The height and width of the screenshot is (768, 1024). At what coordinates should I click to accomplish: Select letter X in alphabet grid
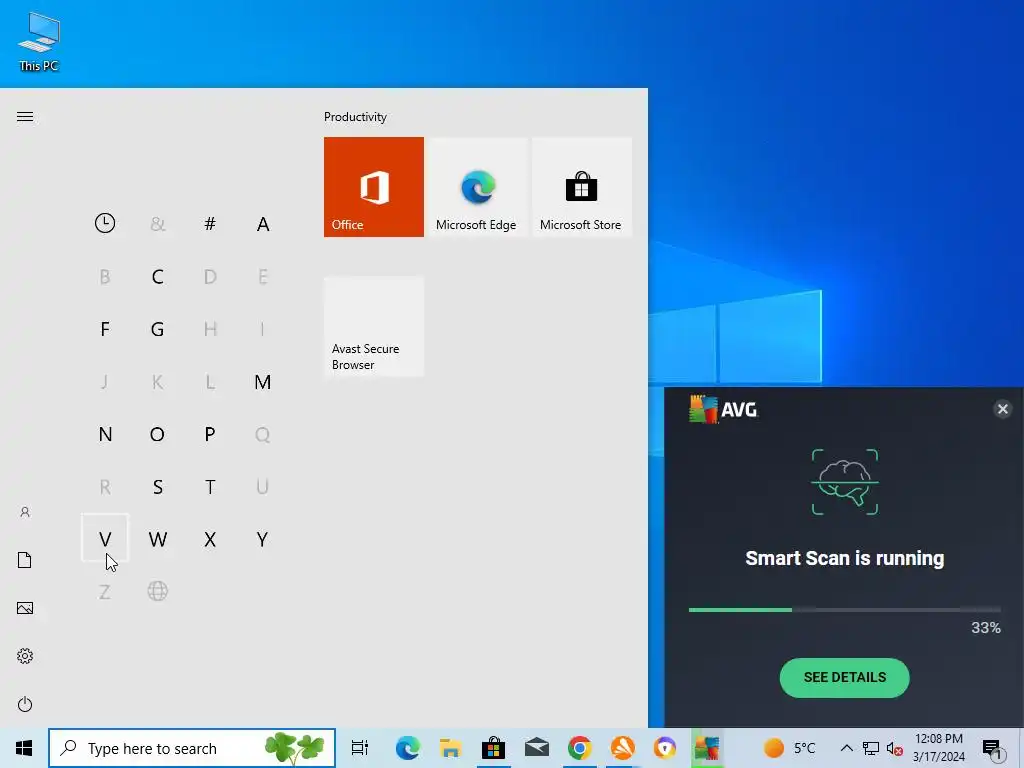coord(210,539)
